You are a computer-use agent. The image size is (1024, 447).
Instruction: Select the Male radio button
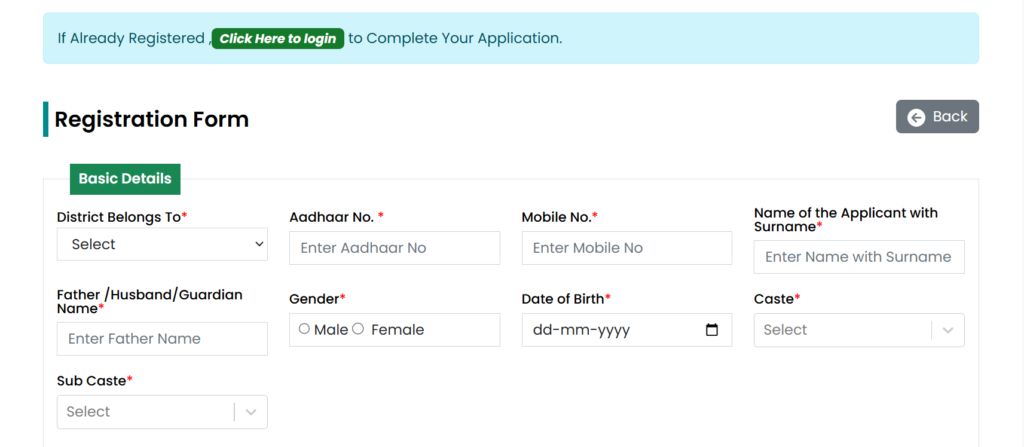tap(304, 329)
